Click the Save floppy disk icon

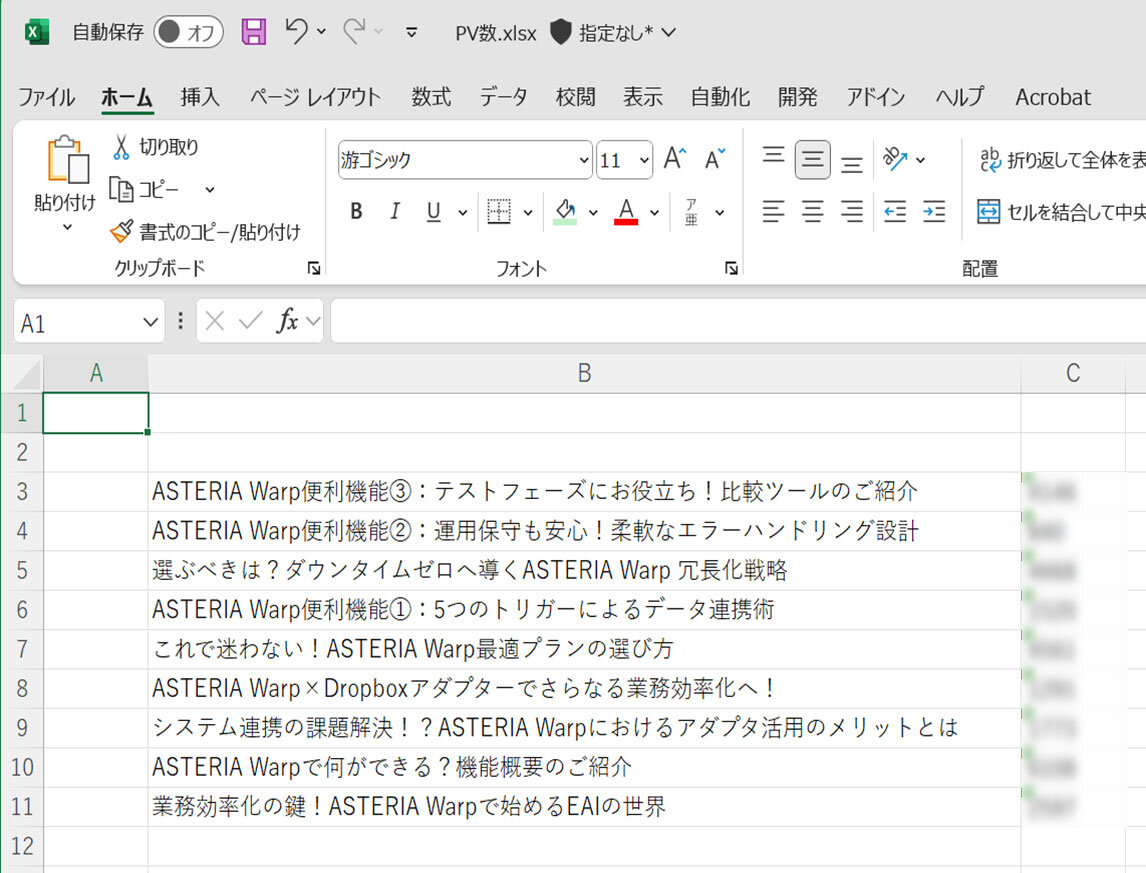coord(254,32)
